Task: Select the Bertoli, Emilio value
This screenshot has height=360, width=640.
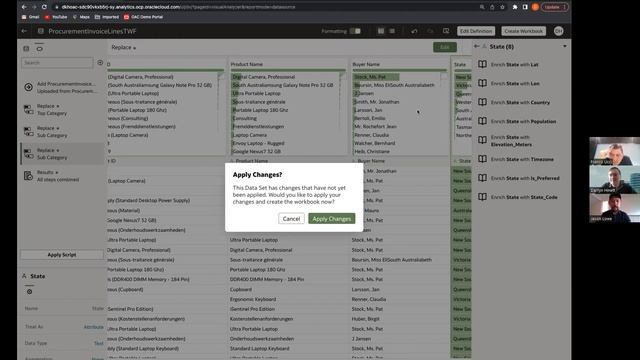Action: pyautogui.click(x=369, y=118)
